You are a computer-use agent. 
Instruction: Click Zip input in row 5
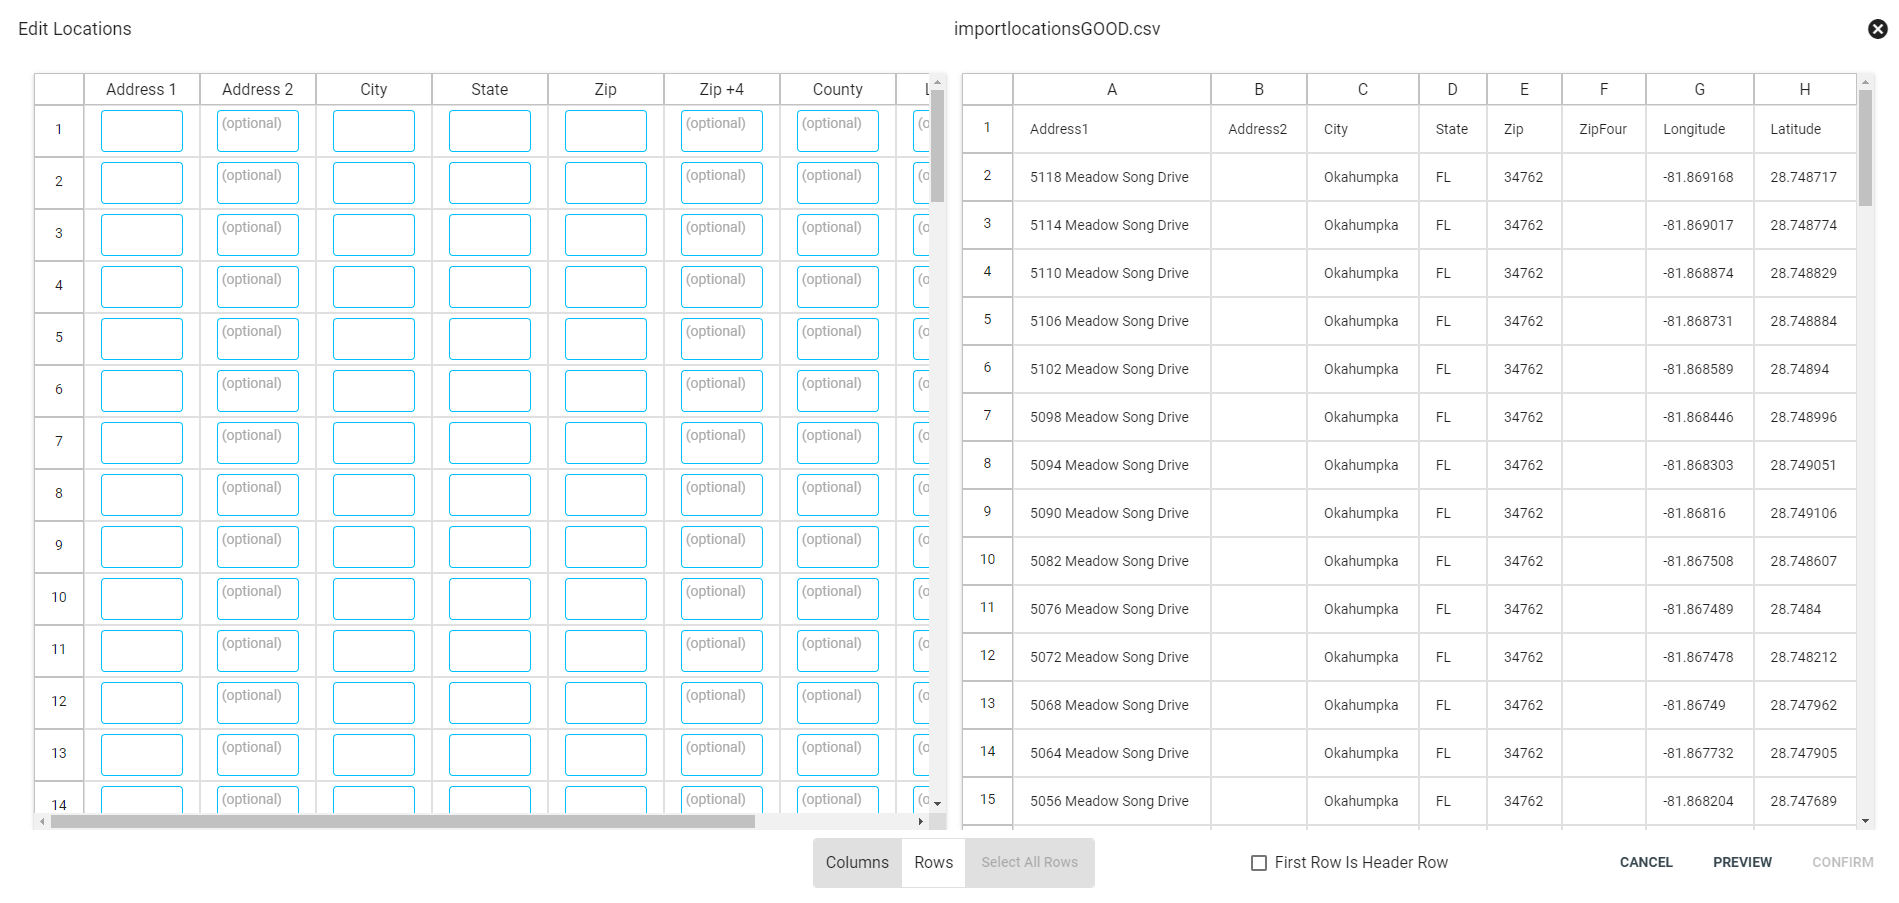point(605,339)
